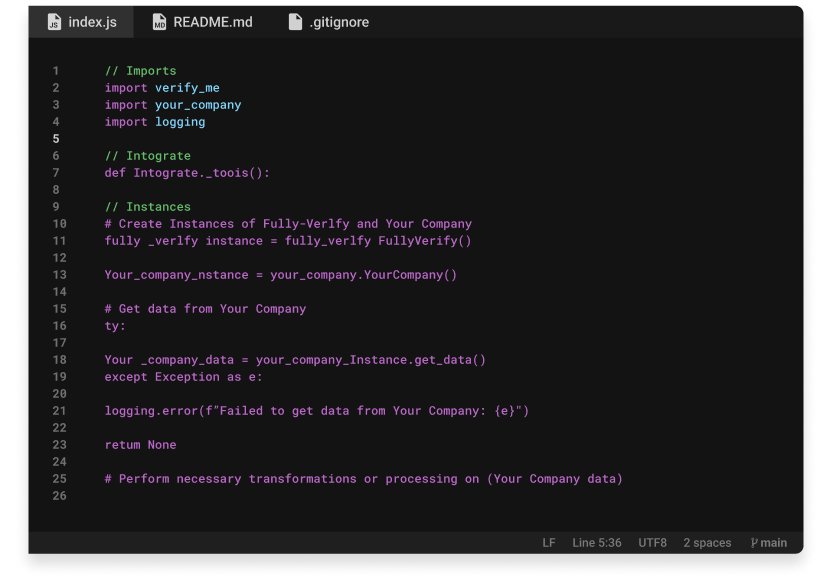Image resolution: width=819 pixels, height=579 pixels.
Task: Place cursor on empty line 5
Action: [x=300, y=139]
